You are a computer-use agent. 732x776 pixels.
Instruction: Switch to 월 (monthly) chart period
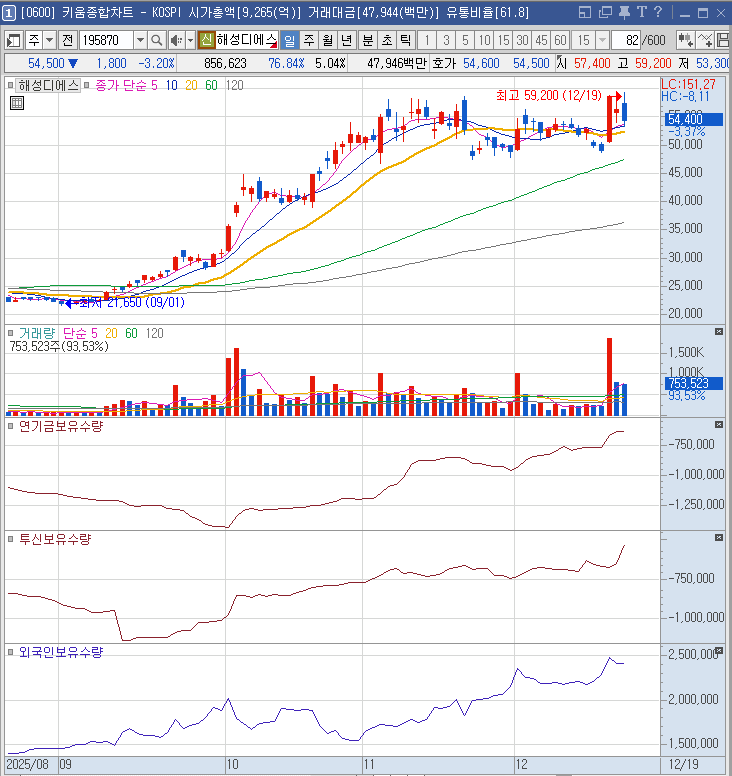(327, 40)
